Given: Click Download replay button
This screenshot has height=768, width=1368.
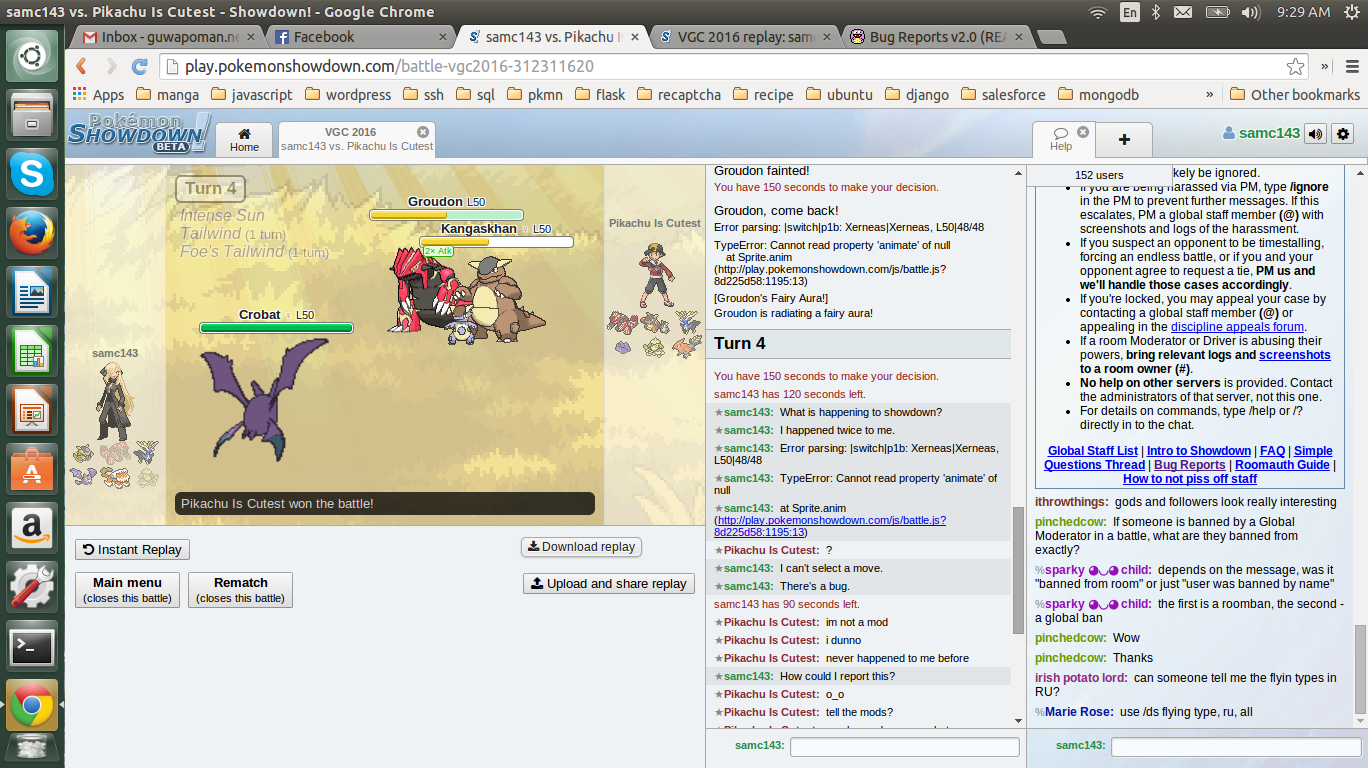Looking at the screenshot, I should coord(581,547).
